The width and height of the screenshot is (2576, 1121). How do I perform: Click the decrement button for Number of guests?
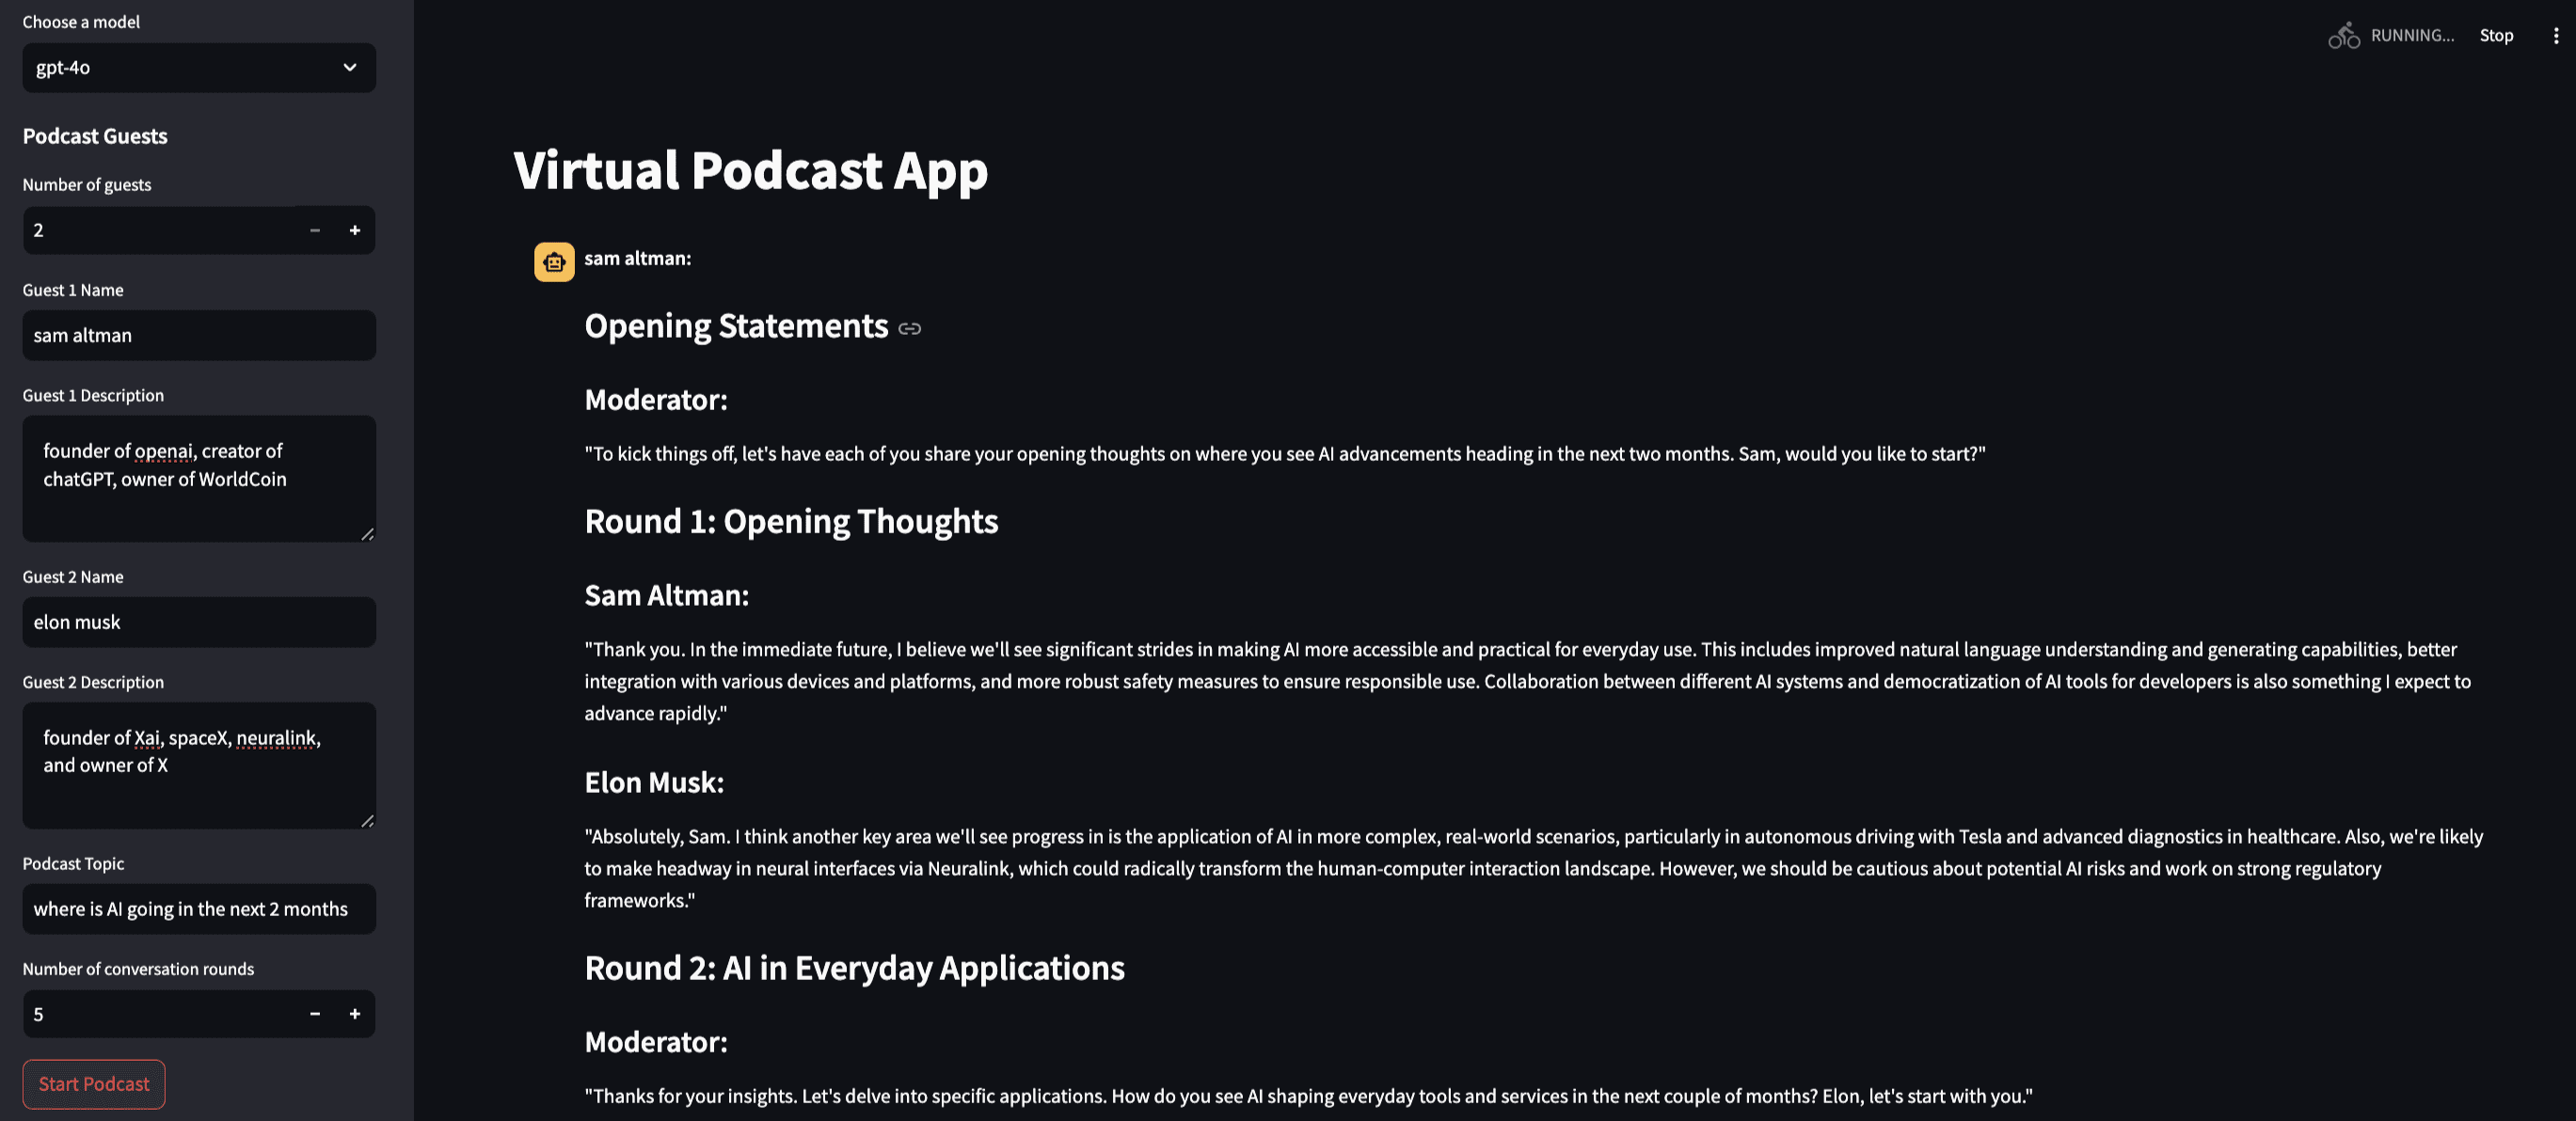pos(315,229)
